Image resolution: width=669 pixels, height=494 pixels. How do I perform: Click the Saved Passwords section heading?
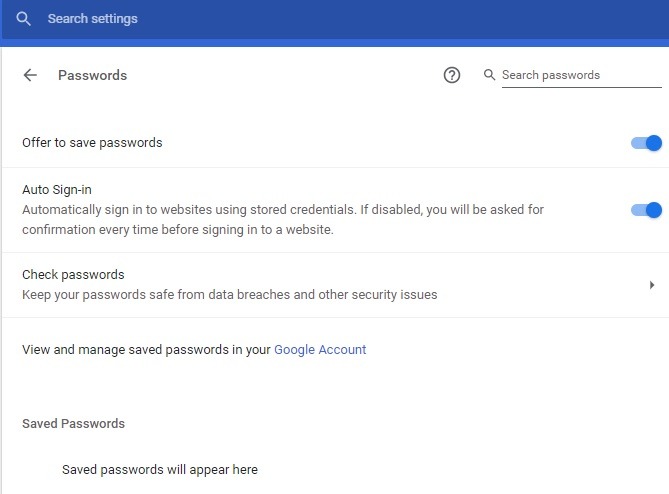[73, 424]
